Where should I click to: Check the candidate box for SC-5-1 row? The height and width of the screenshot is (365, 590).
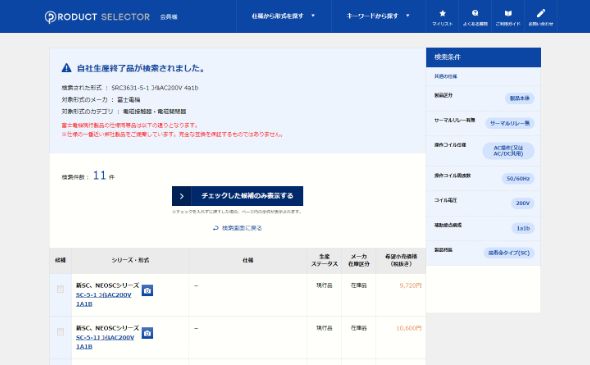pos(60,289)
